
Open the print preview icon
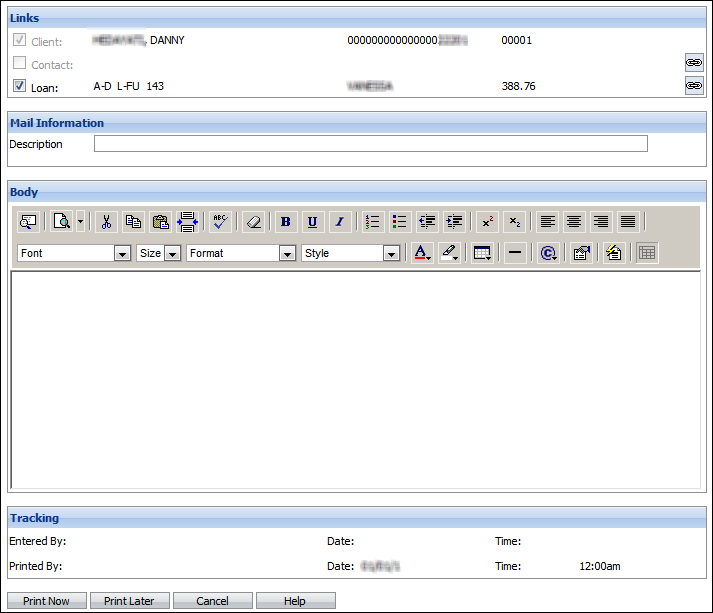point(62,222)
